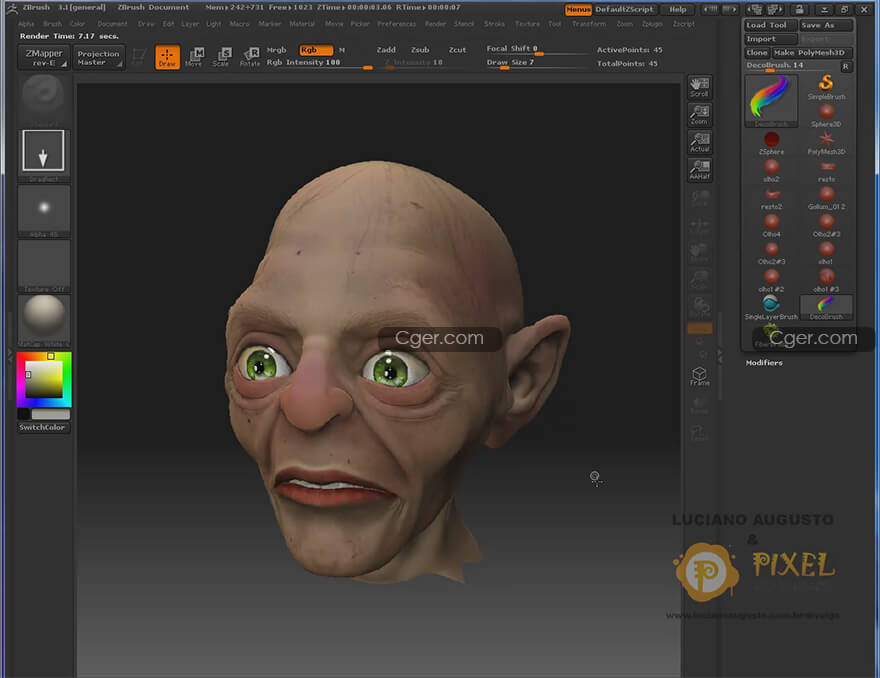Select the Rotate mode button

[x=250, y=57]
